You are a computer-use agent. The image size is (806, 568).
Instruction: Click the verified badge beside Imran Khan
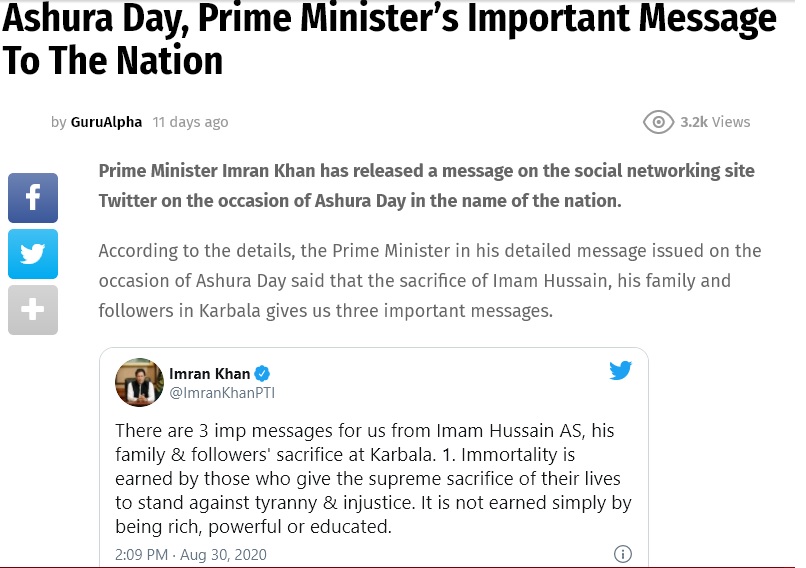tap(262, 373)
